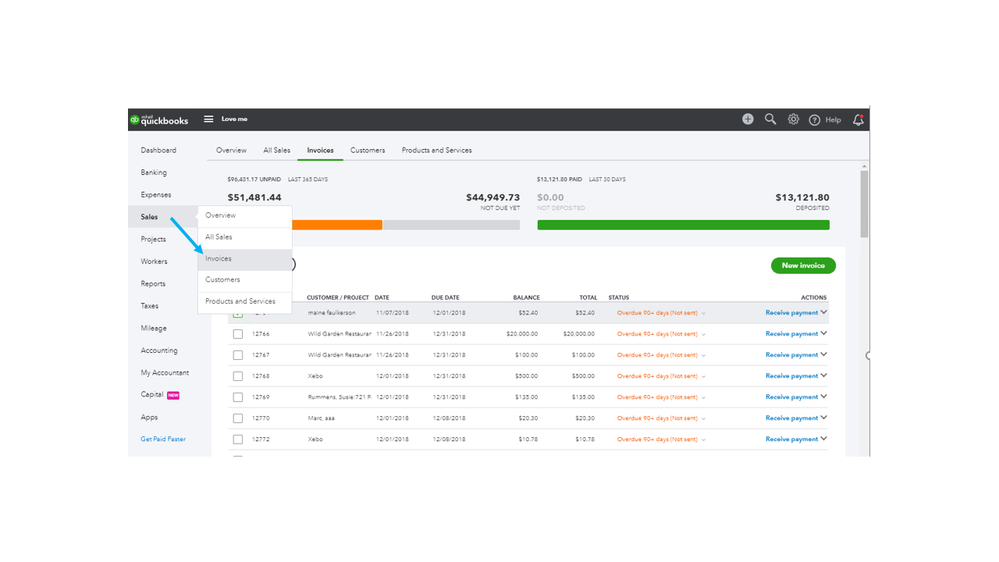Click the green deposited money bar

(x=683, y=225)
